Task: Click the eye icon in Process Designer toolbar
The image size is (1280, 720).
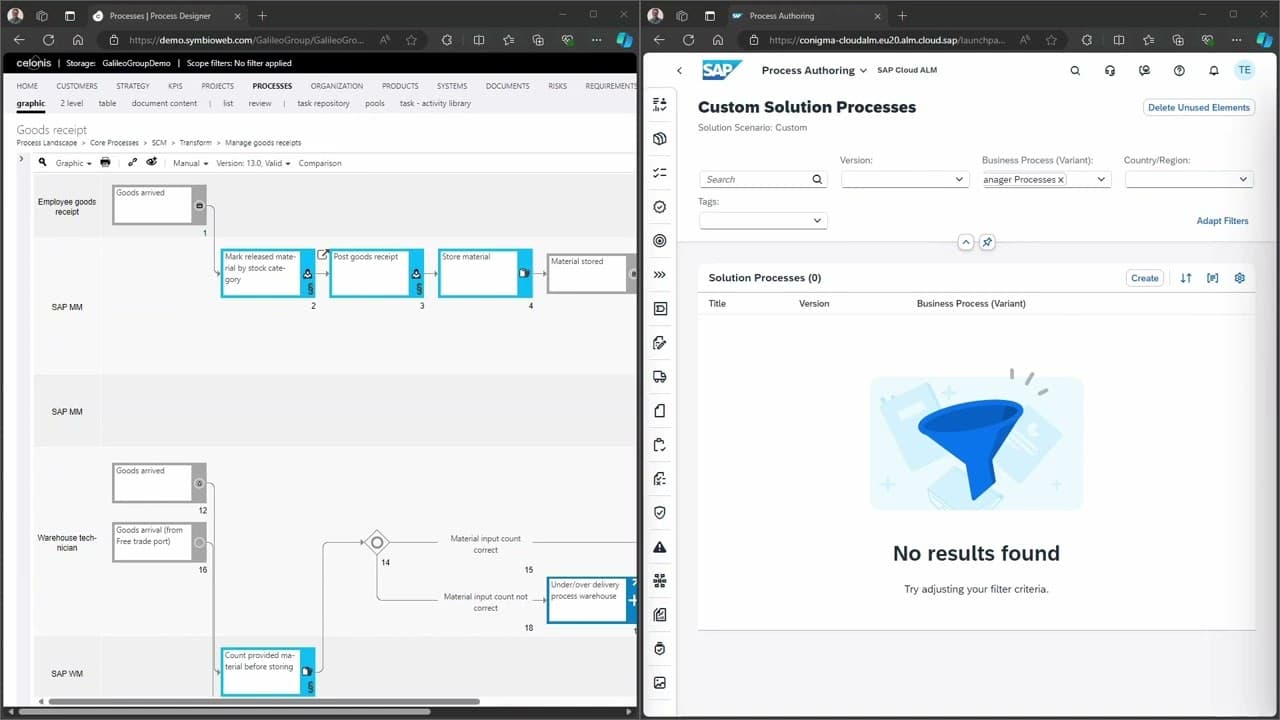Action: [x=152, y=162]
